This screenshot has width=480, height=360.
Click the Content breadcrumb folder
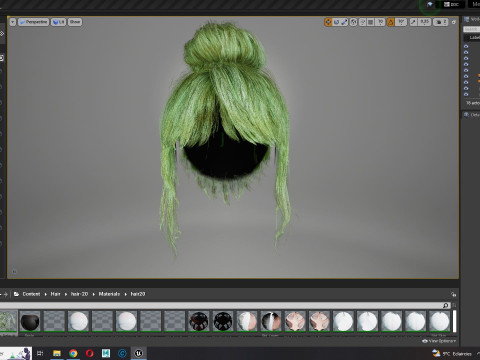coord(31,294)
